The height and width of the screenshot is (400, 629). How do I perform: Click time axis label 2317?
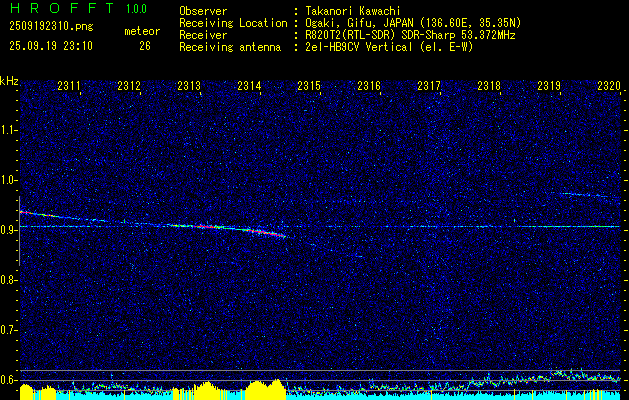[x=429, y=85]
